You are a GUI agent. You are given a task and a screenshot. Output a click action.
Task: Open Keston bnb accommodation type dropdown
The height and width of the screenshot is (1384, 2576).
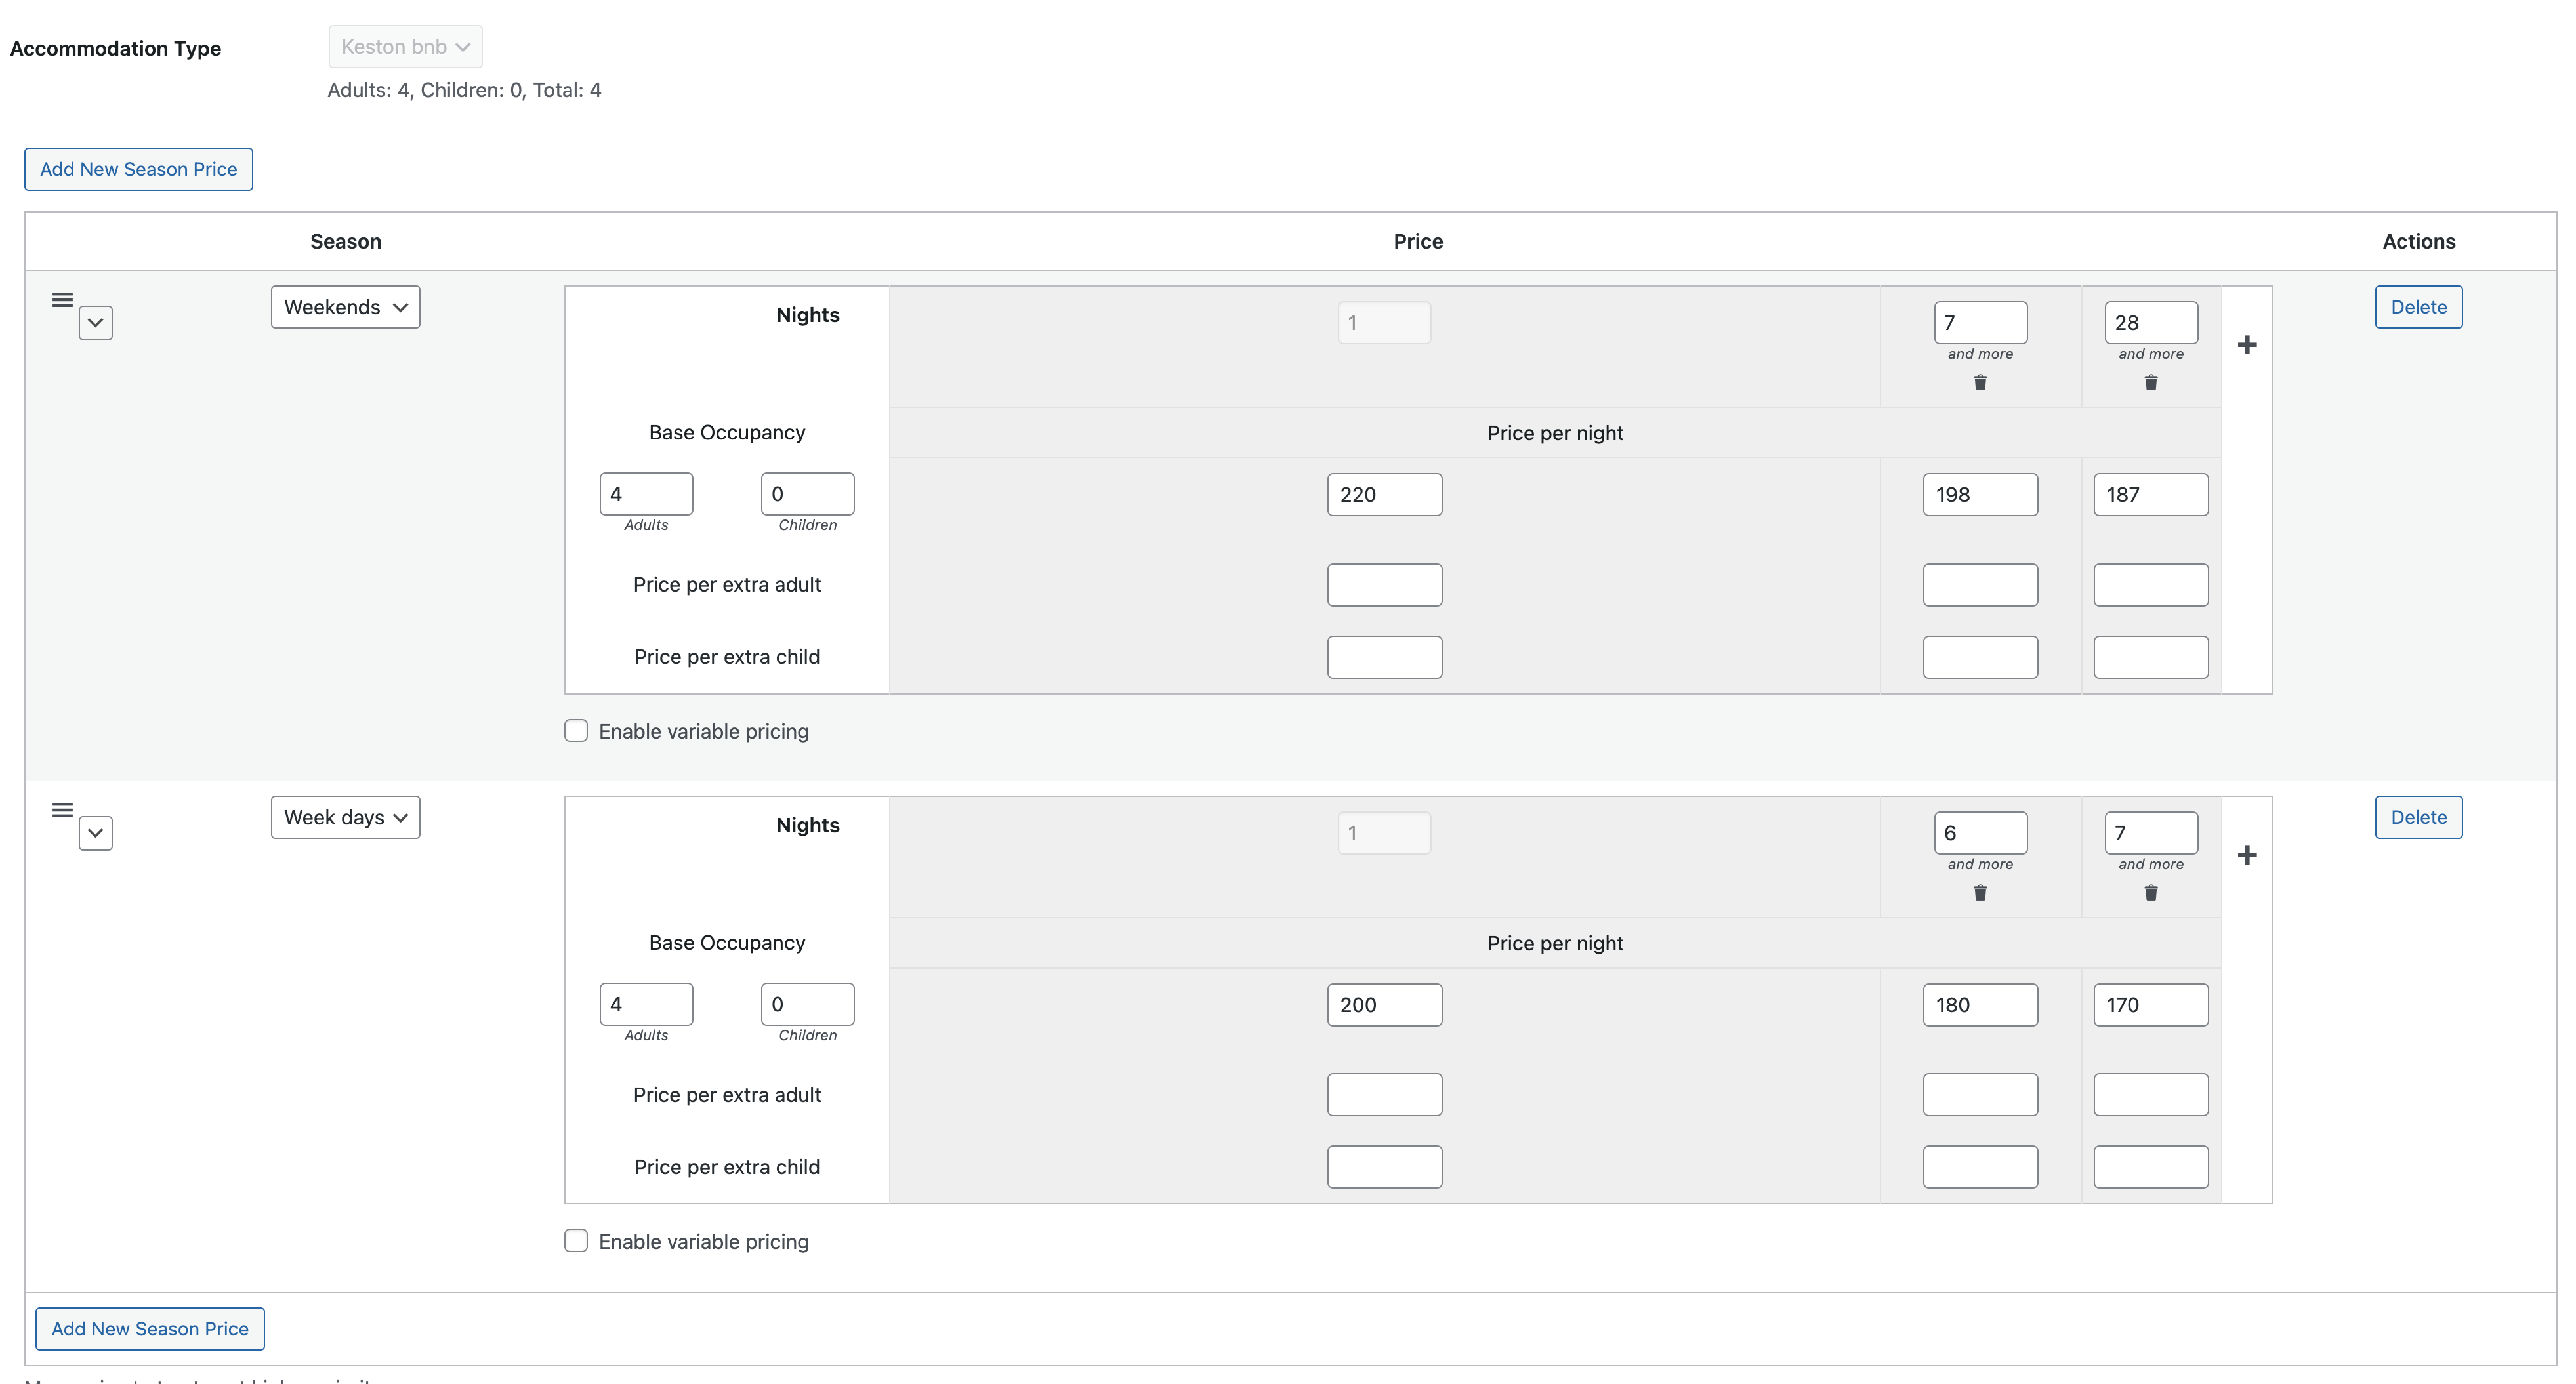point(405,47)
